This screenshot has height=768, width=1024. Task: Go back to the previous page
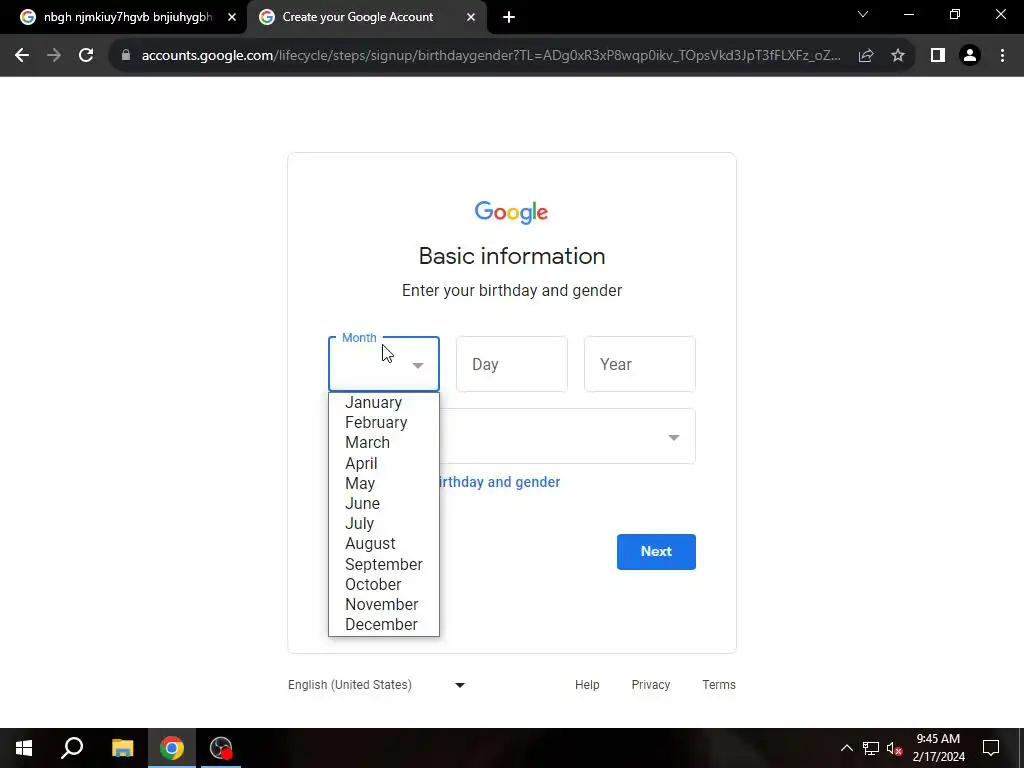pos(22,56)
